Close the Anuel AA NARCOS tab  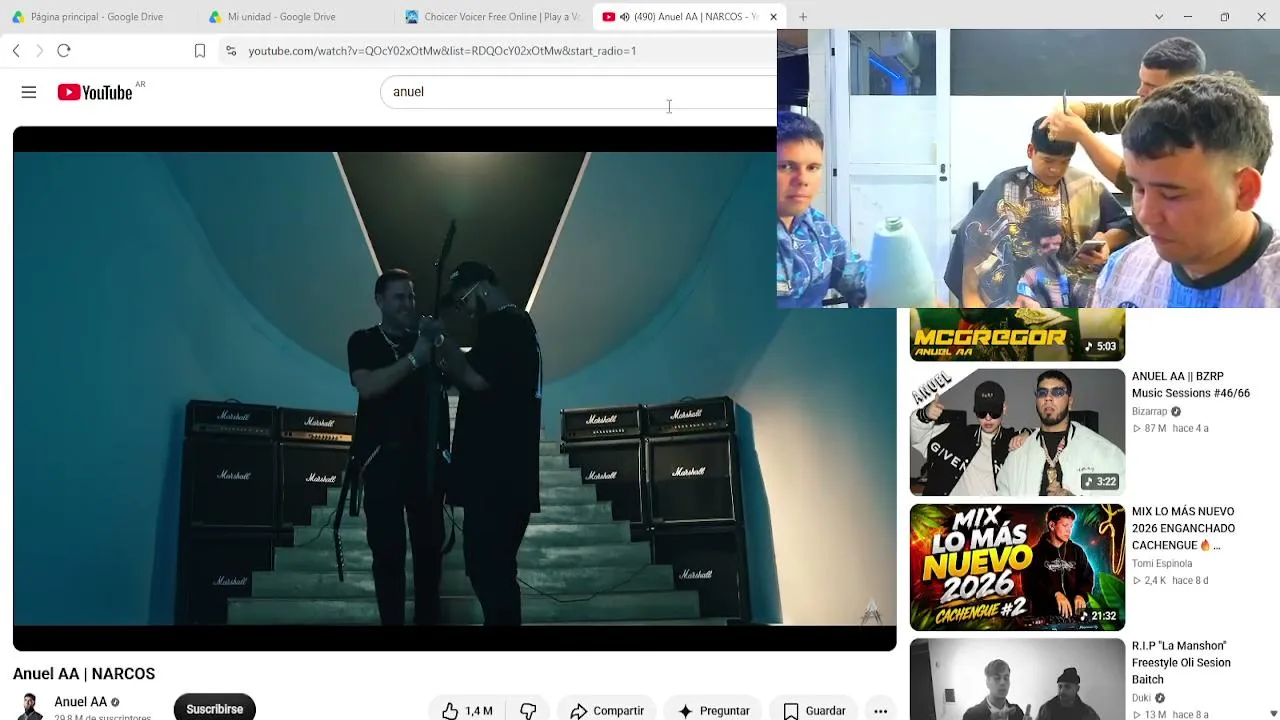(x=773, y=17)
